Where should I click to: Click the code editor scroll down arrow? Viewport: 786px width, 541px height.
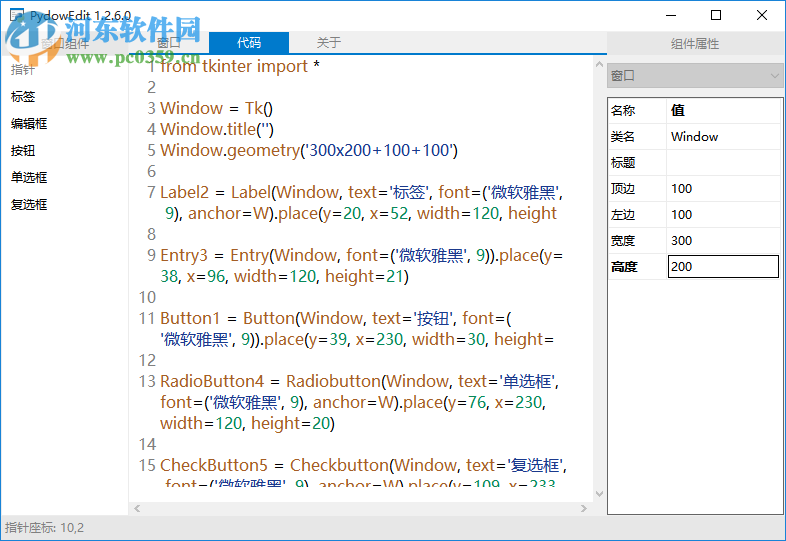point(599,494)
